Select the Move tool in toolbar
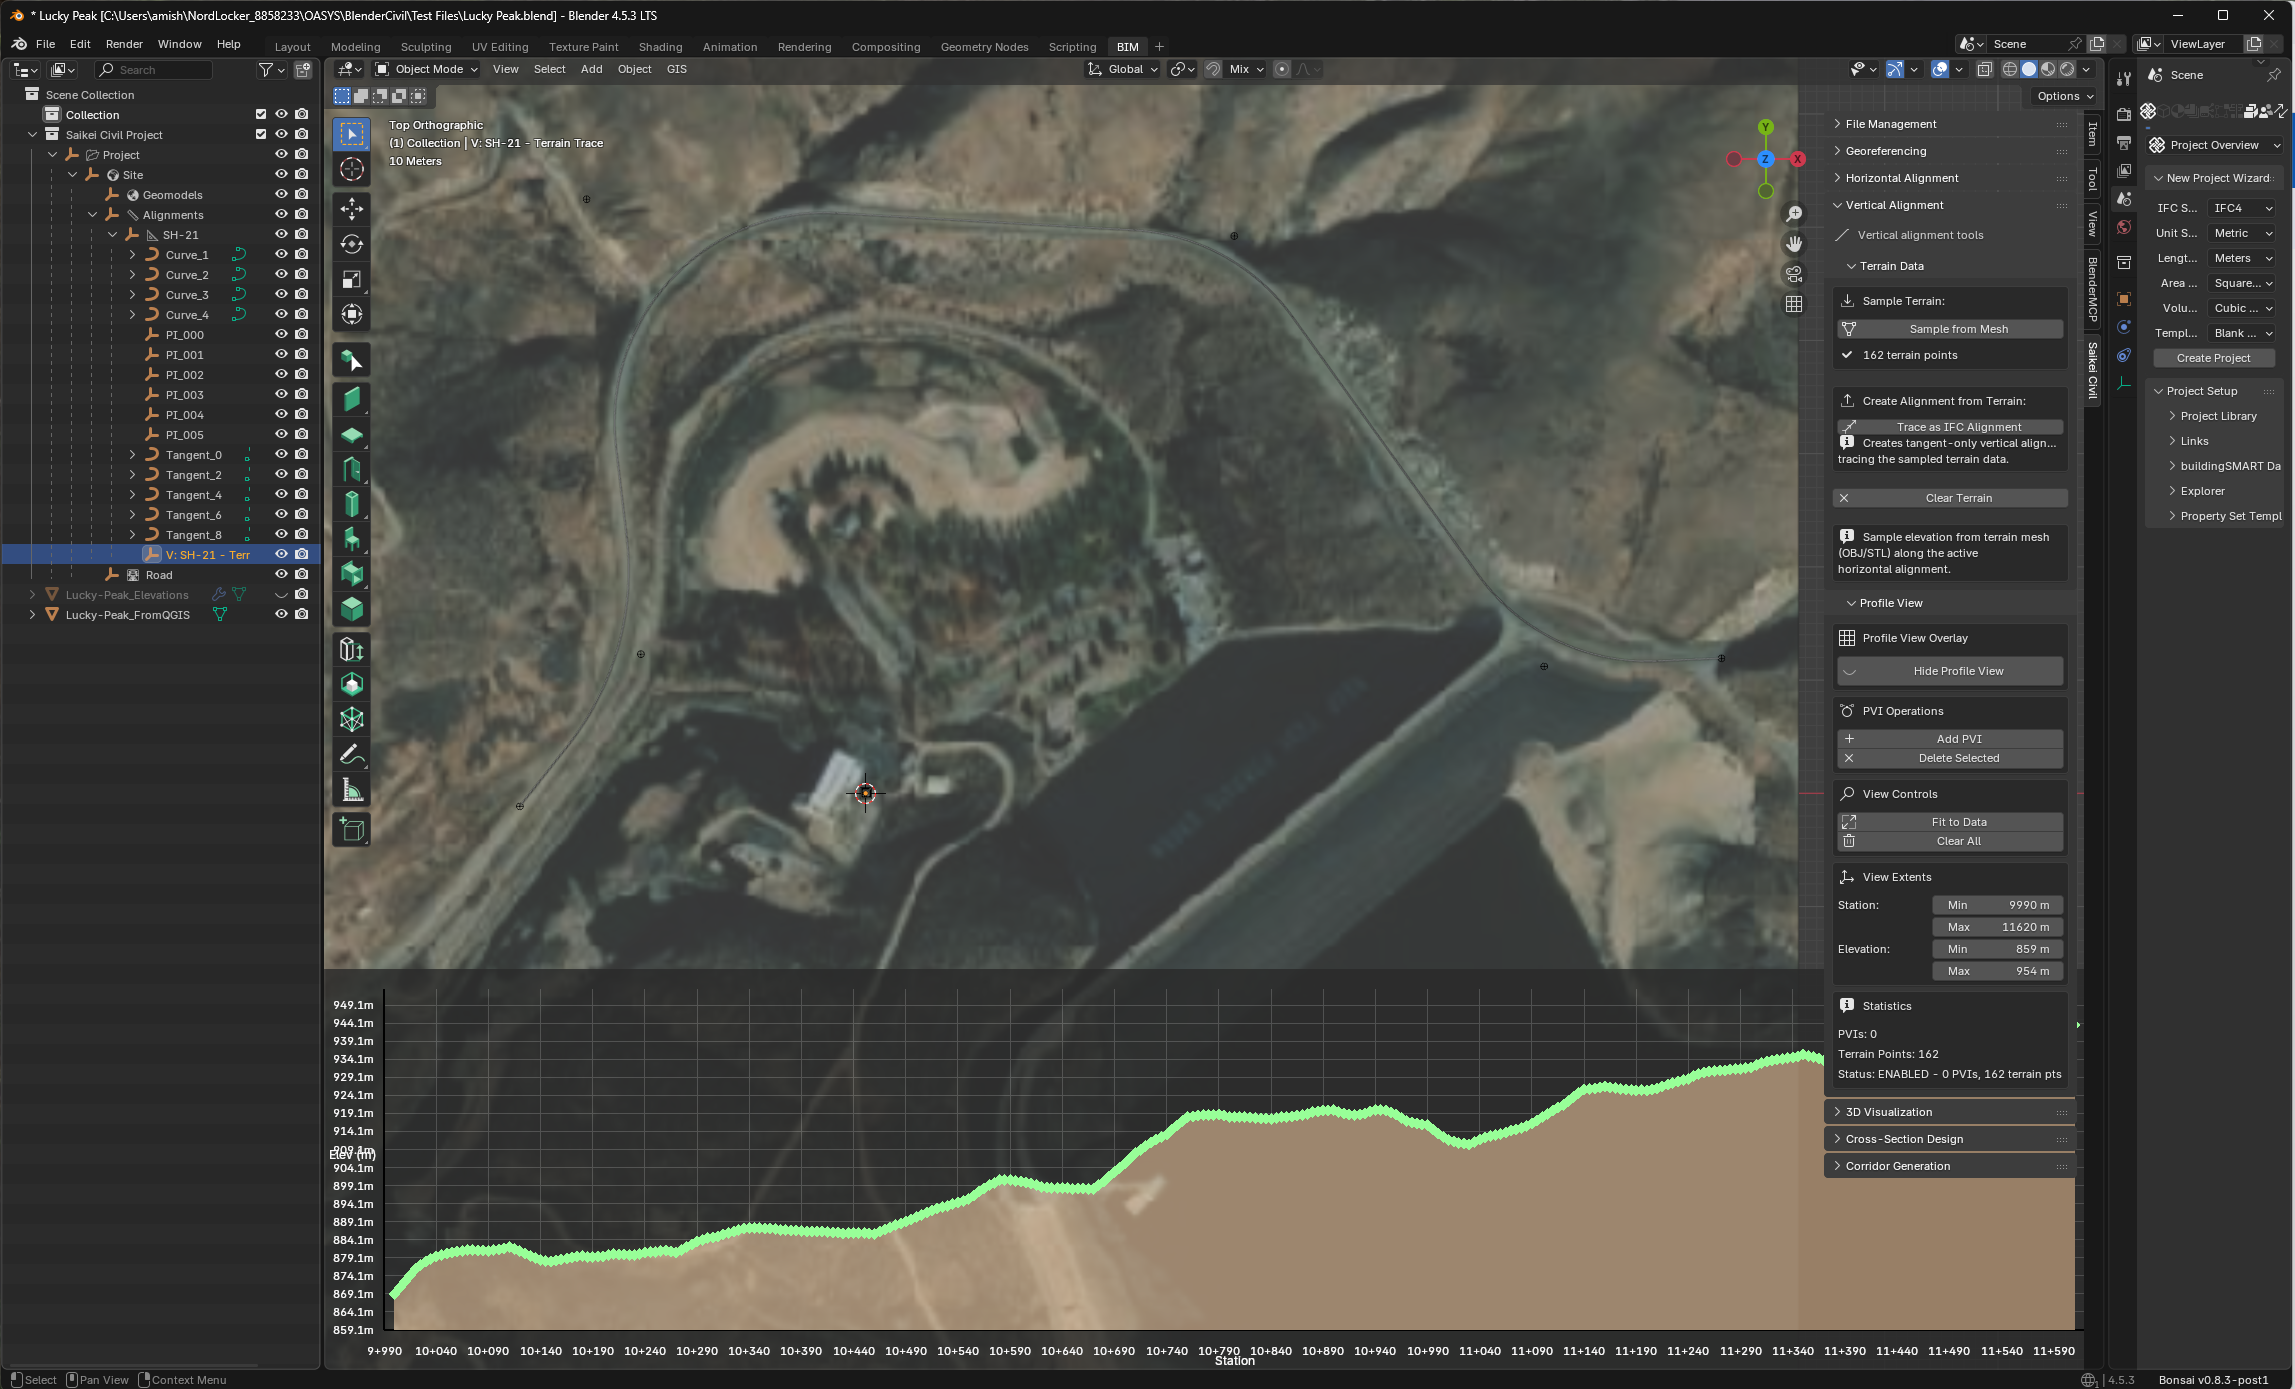The image size is (2295, 1389). (351, 208)
